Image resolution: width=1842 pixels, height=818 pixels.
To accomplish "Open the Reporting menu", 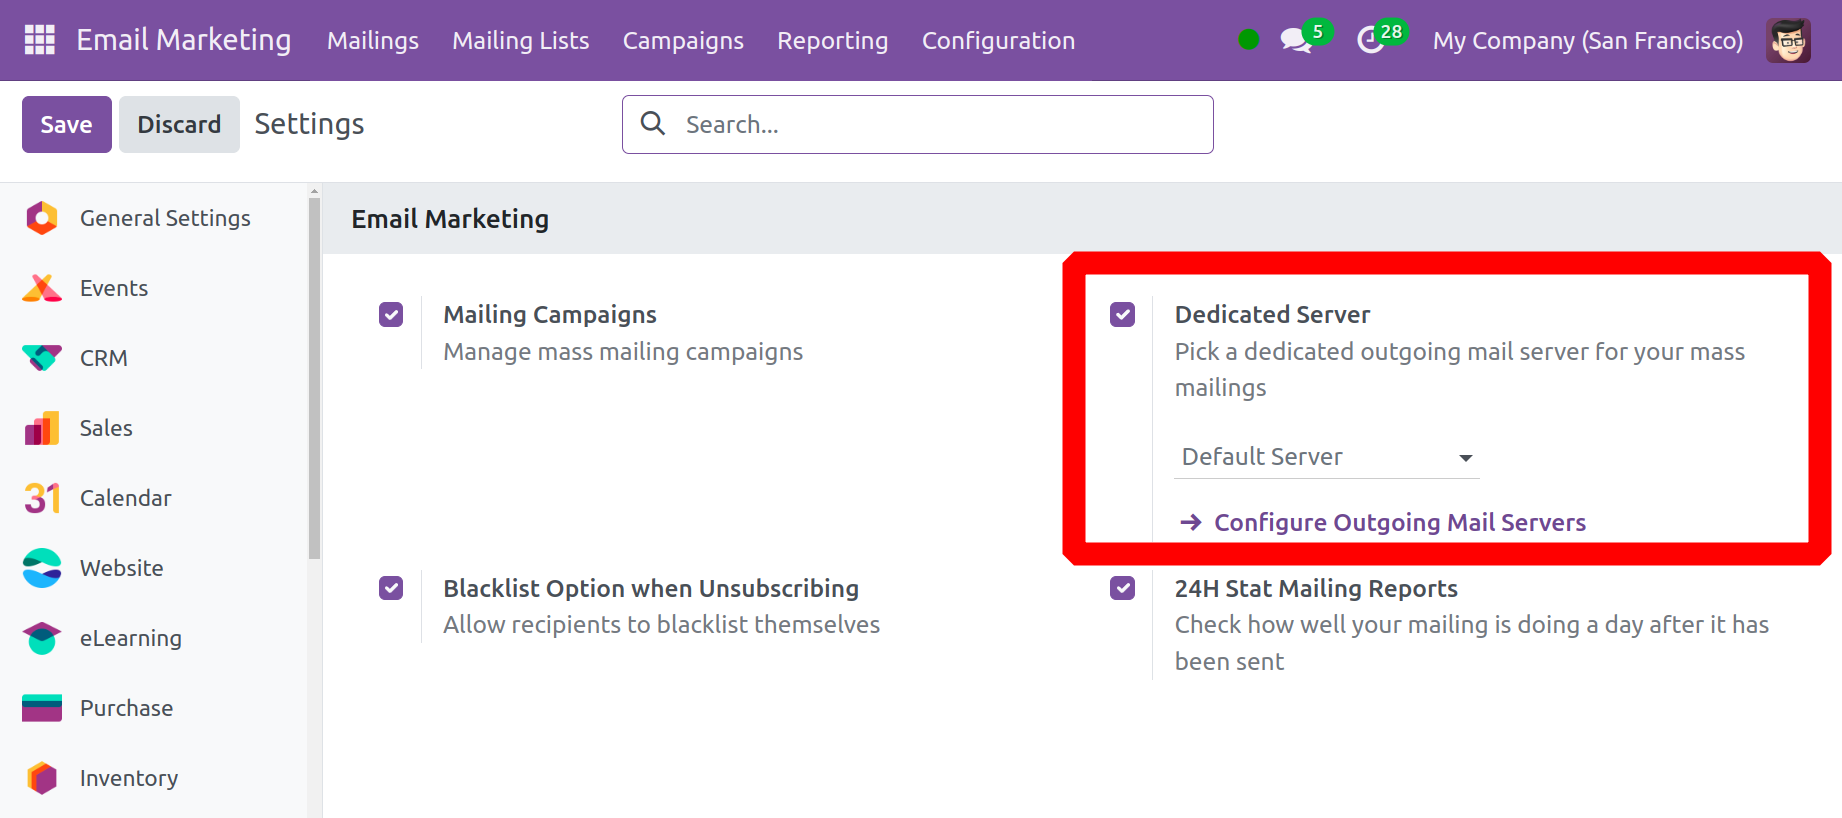I will coord(832,40).
